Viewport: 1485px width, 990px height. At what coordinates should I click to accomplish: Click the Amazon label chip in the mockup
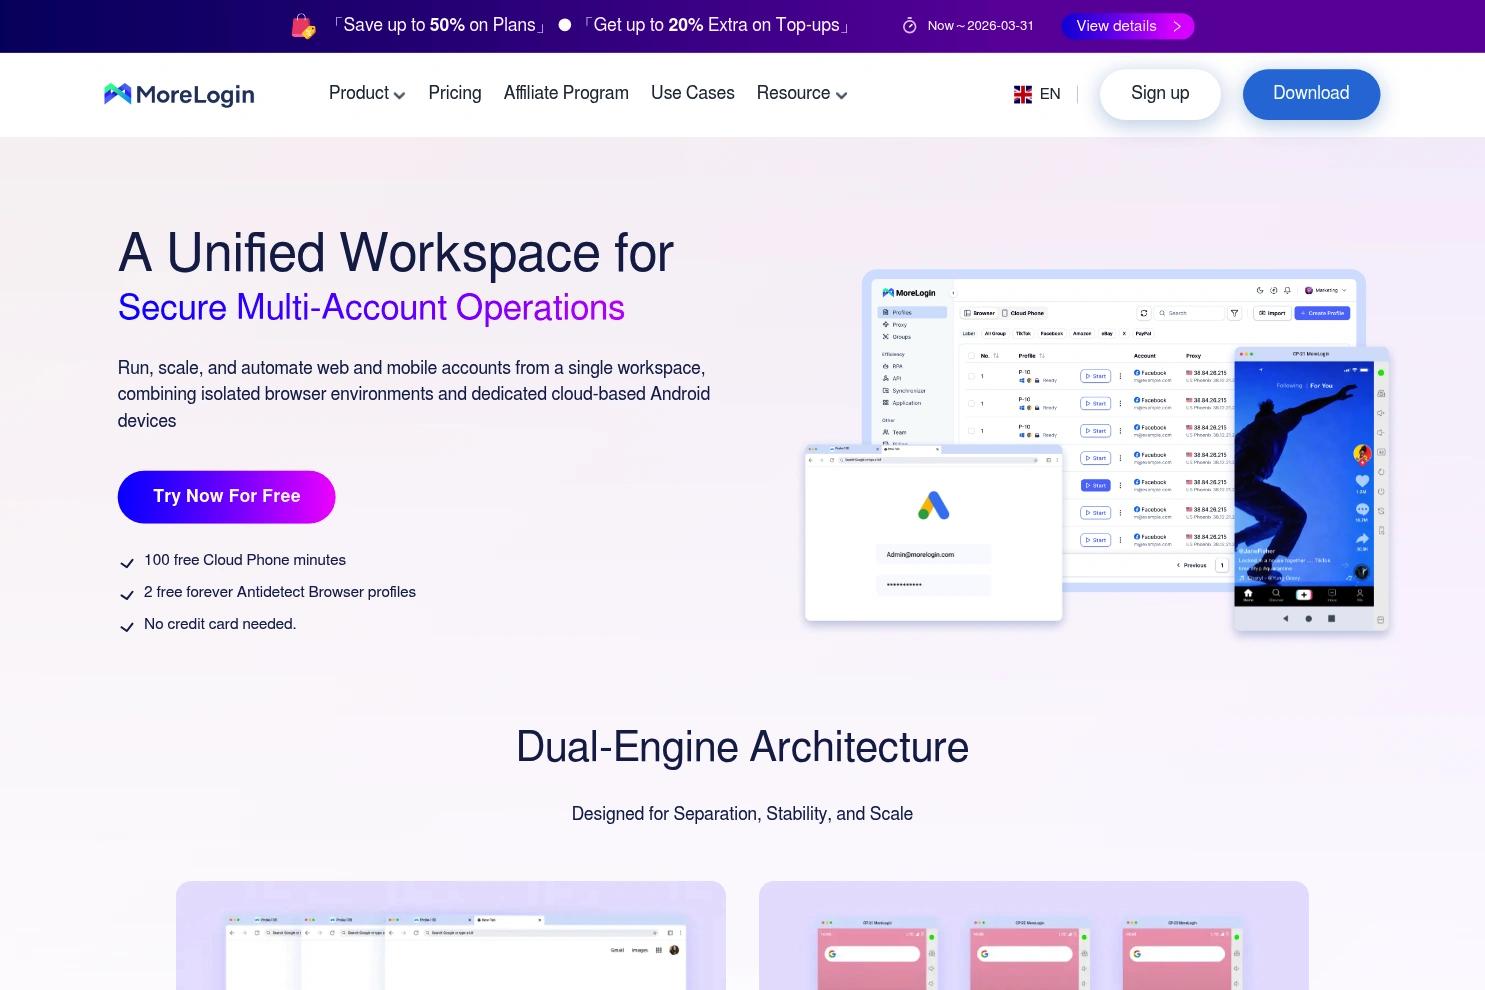pyautogui.click(x=1082, y=334)
